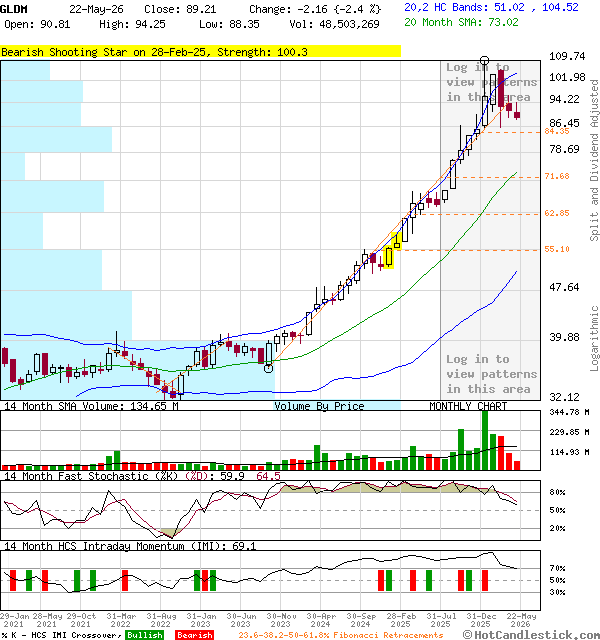Click the stochastic %D value 64.5

point(268,476)
